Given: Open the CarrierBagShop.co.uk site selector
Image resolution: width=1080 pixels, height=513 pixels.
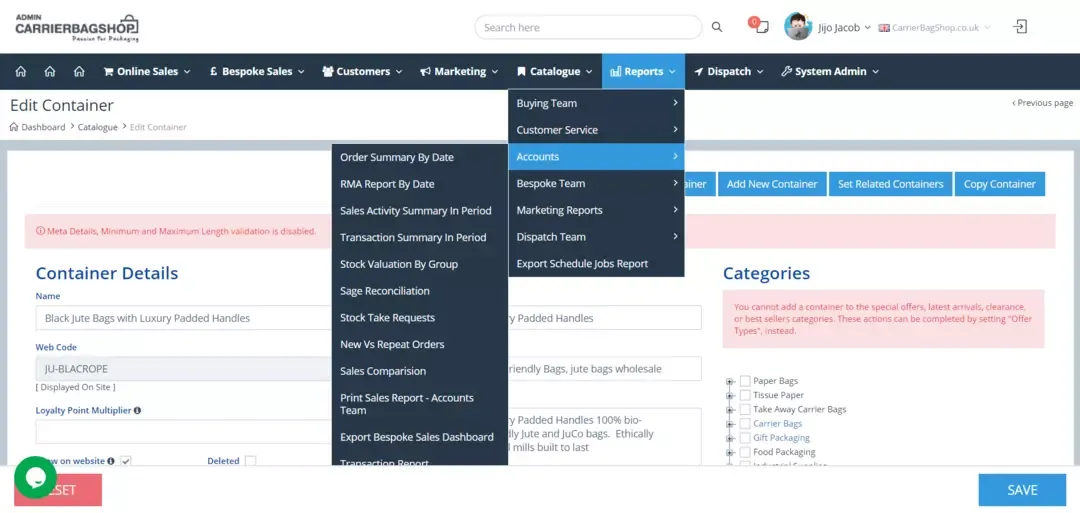Looking at the screenshot, I should [935, 28].
